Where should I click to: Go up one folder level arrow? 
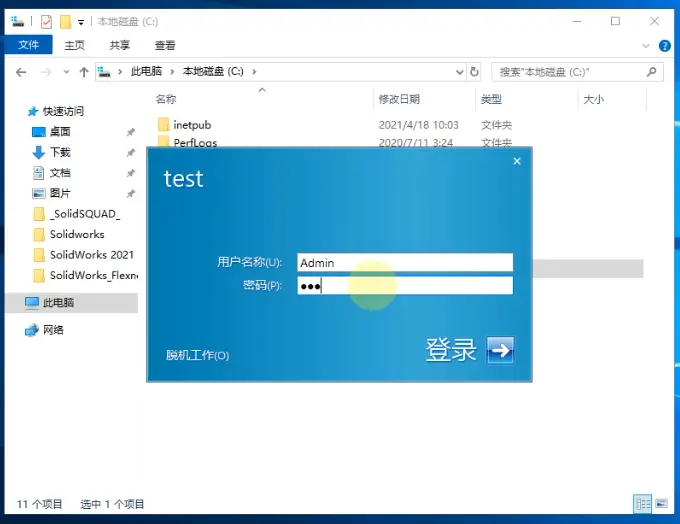tap(84, 72)
